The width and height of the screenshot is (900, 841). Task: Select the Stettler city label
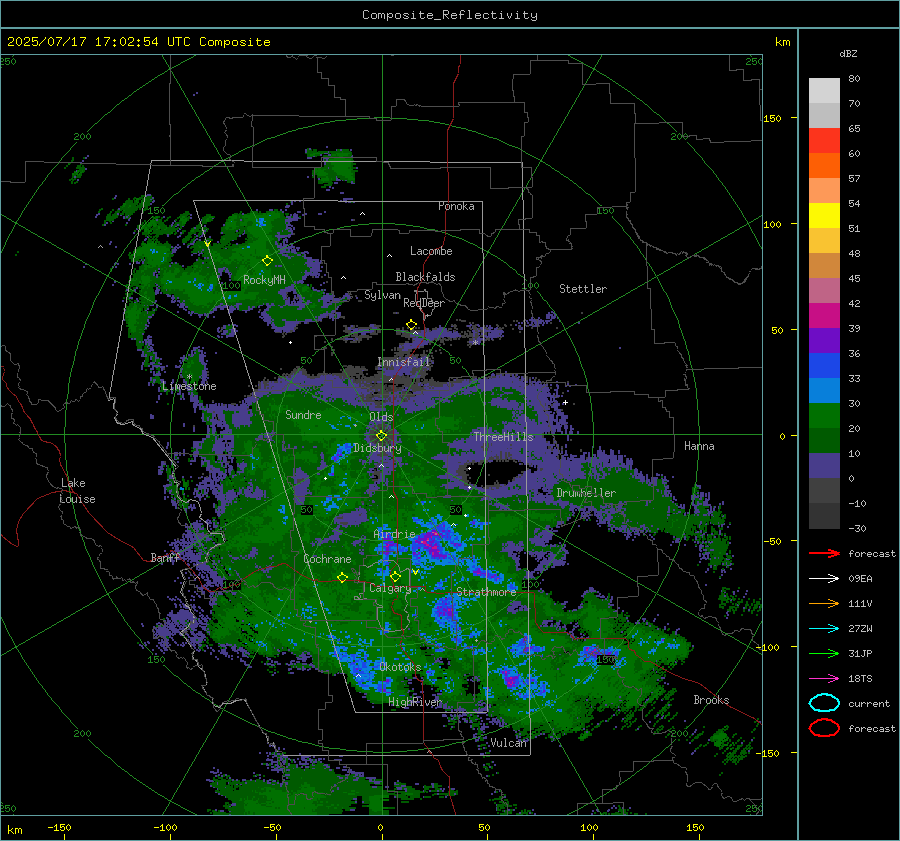[583, 289]
